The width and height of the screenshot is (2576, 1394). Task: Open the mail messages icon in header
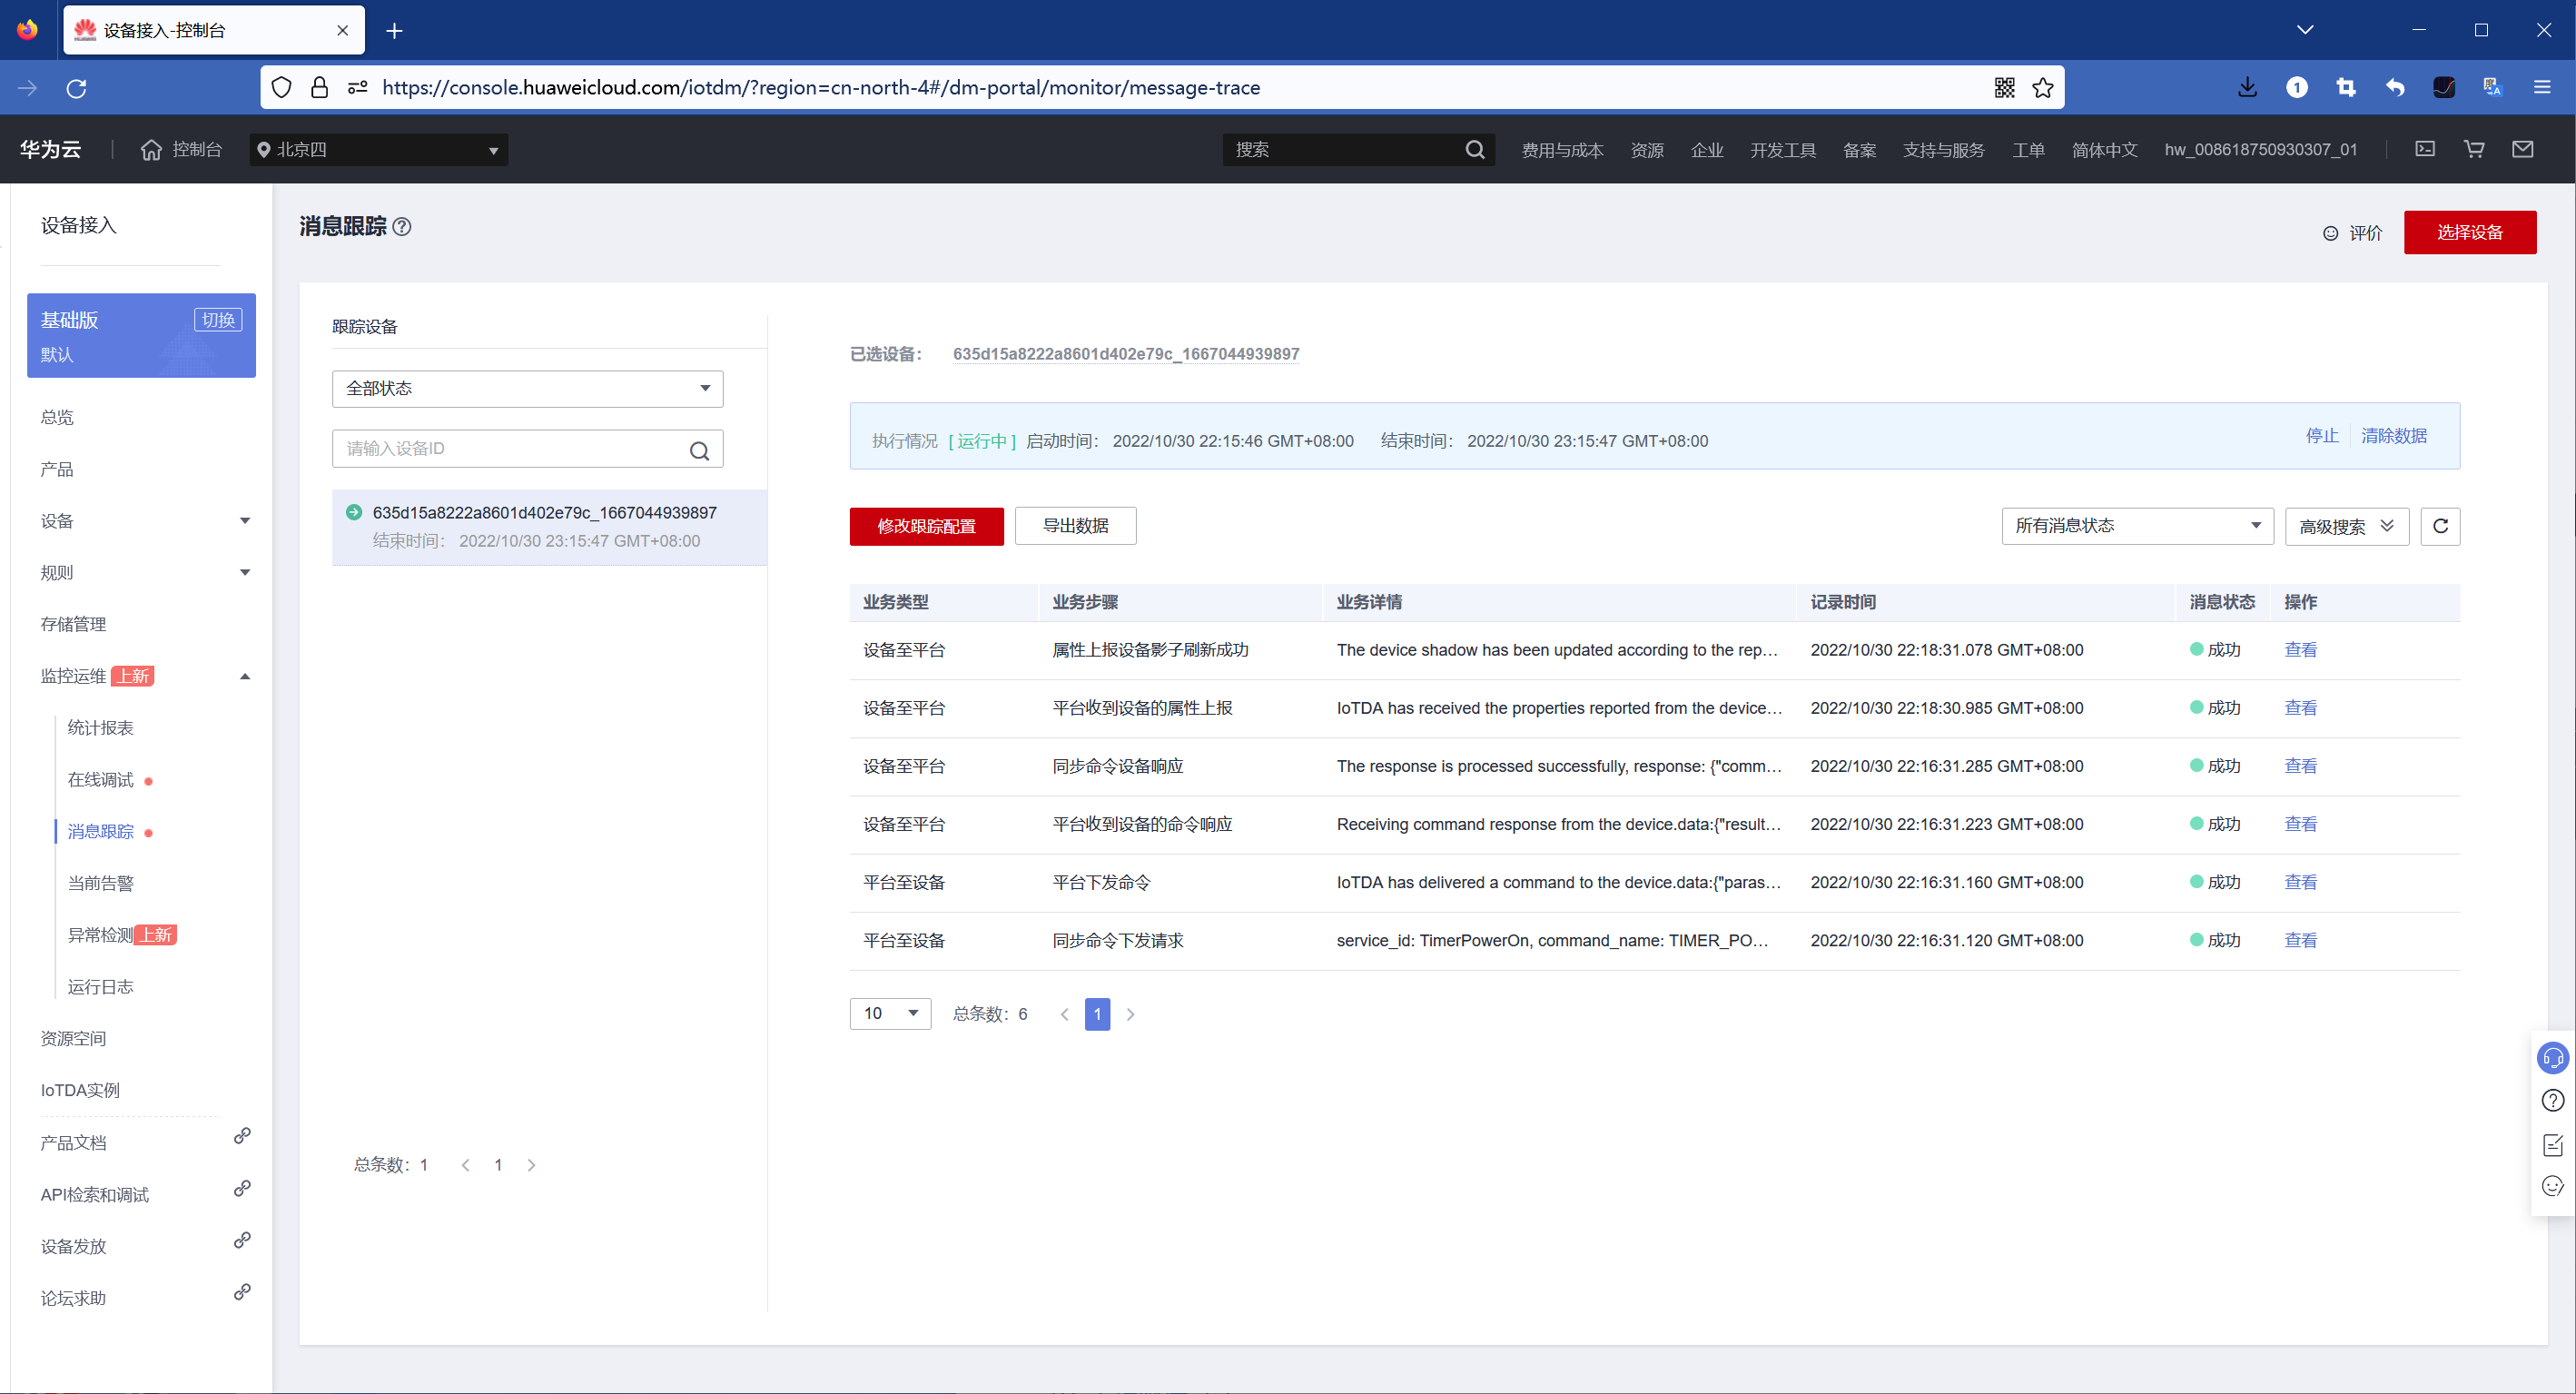(2522, 149)
